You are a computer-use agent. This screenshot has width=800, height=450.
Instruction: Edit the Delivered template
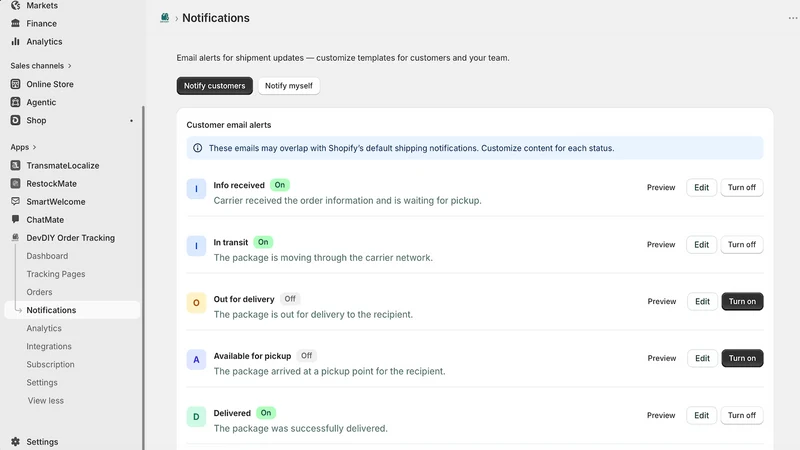point(701,415)
